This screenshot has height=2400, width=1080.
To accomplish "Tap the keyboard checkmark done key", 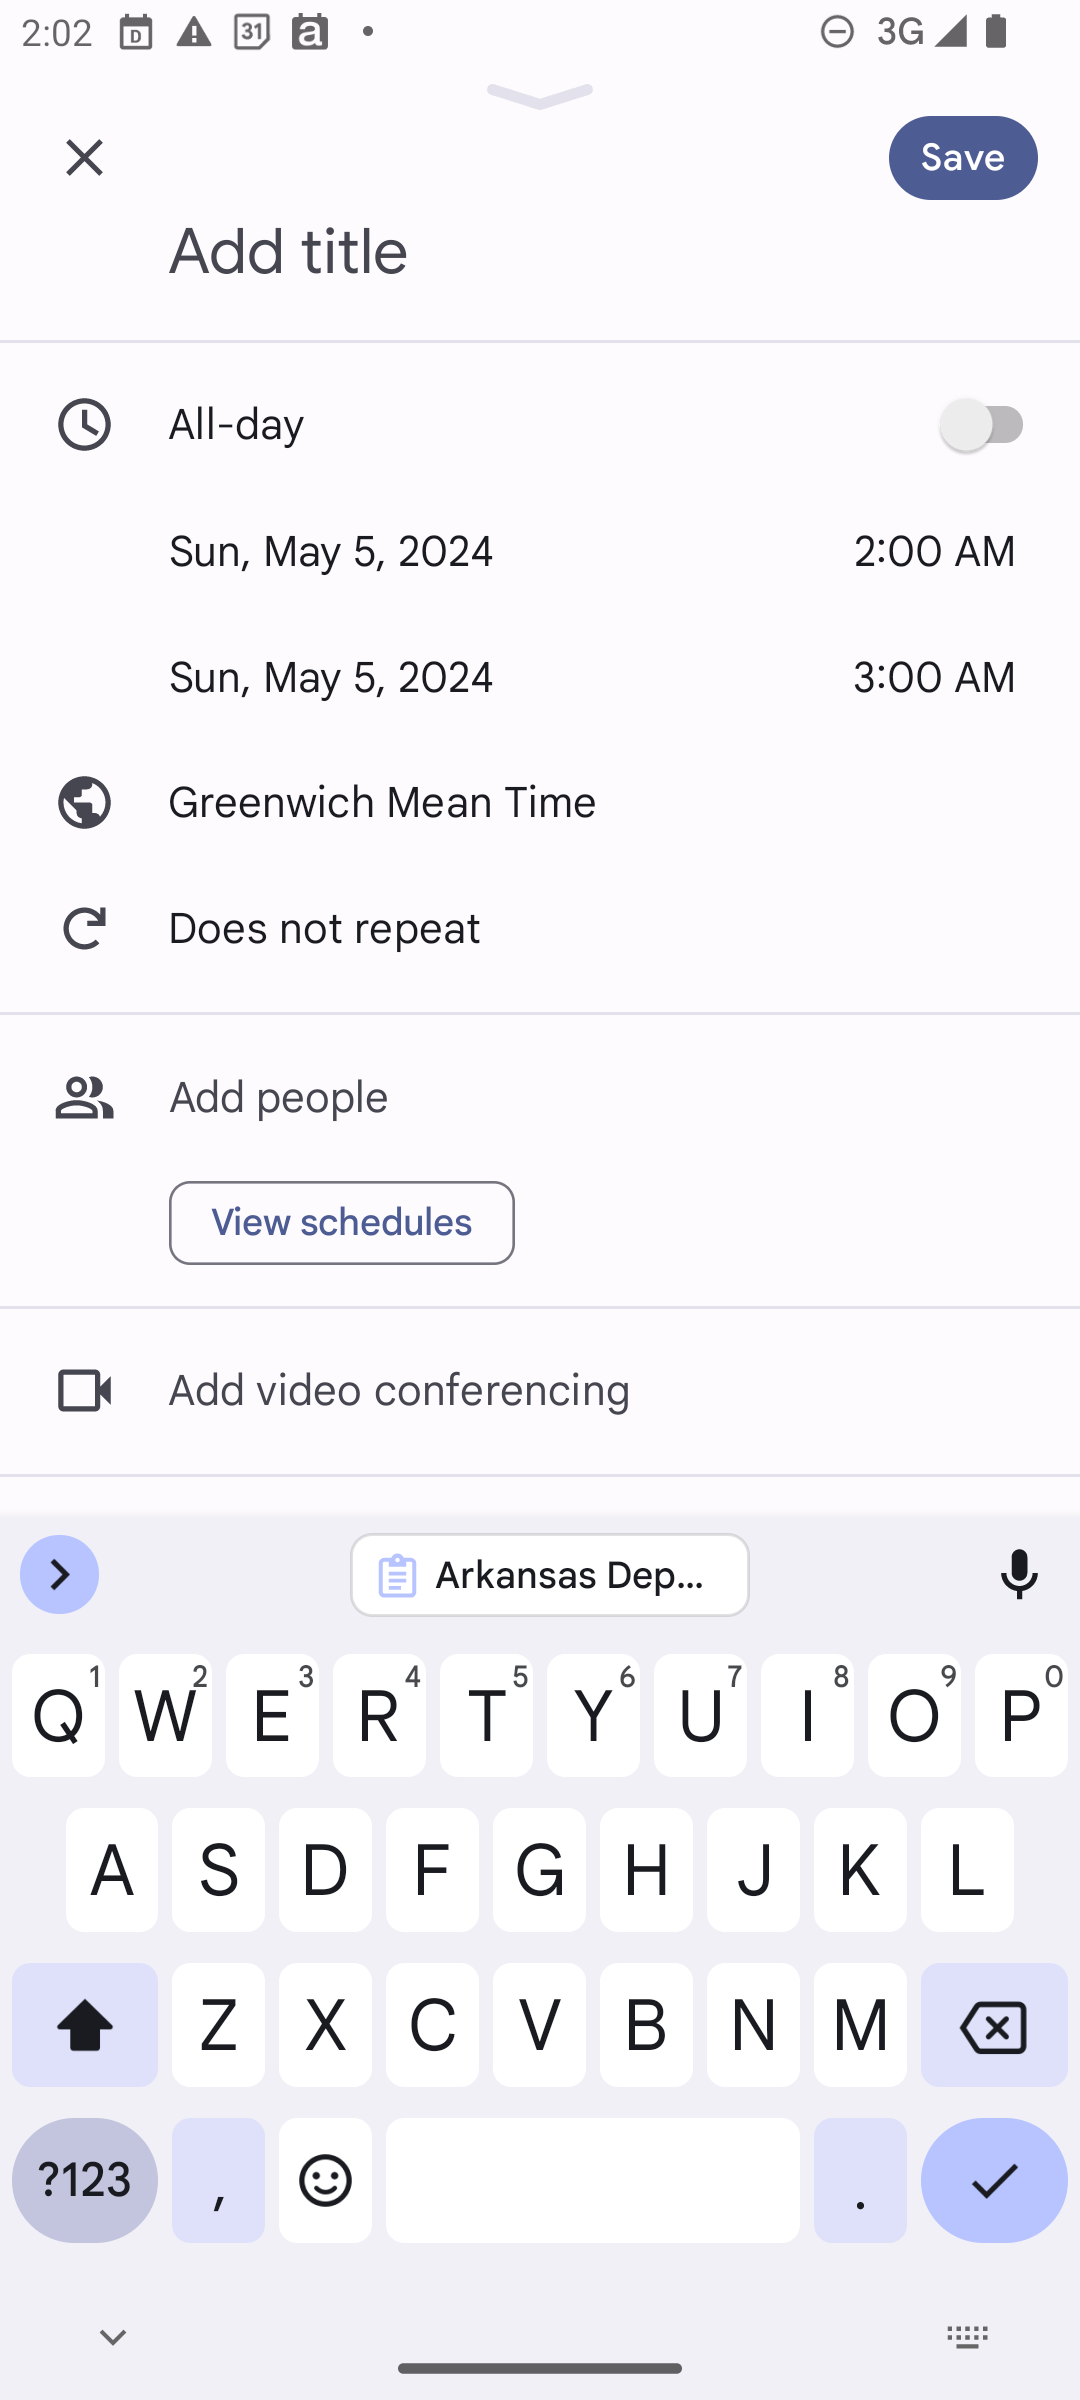I will coord(994,2180).
